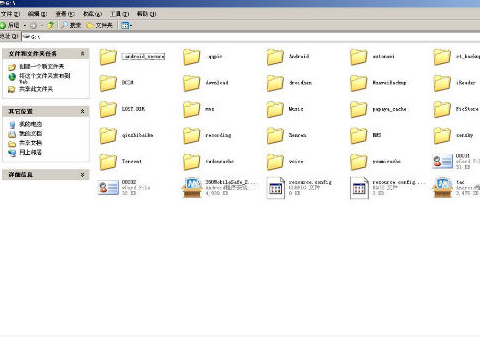480x360 pixels.
Task: Open the 搜索 Search toolbar button
Action: click(71, 25)
